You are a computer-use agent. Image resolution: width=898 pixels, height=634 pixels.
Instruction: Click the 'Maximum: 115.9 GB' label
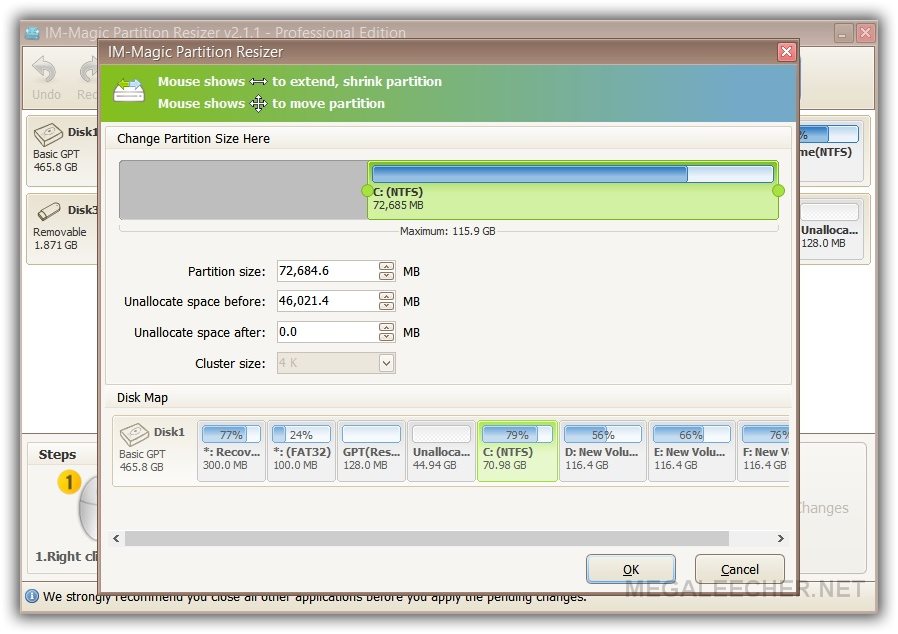pos(448,231)
